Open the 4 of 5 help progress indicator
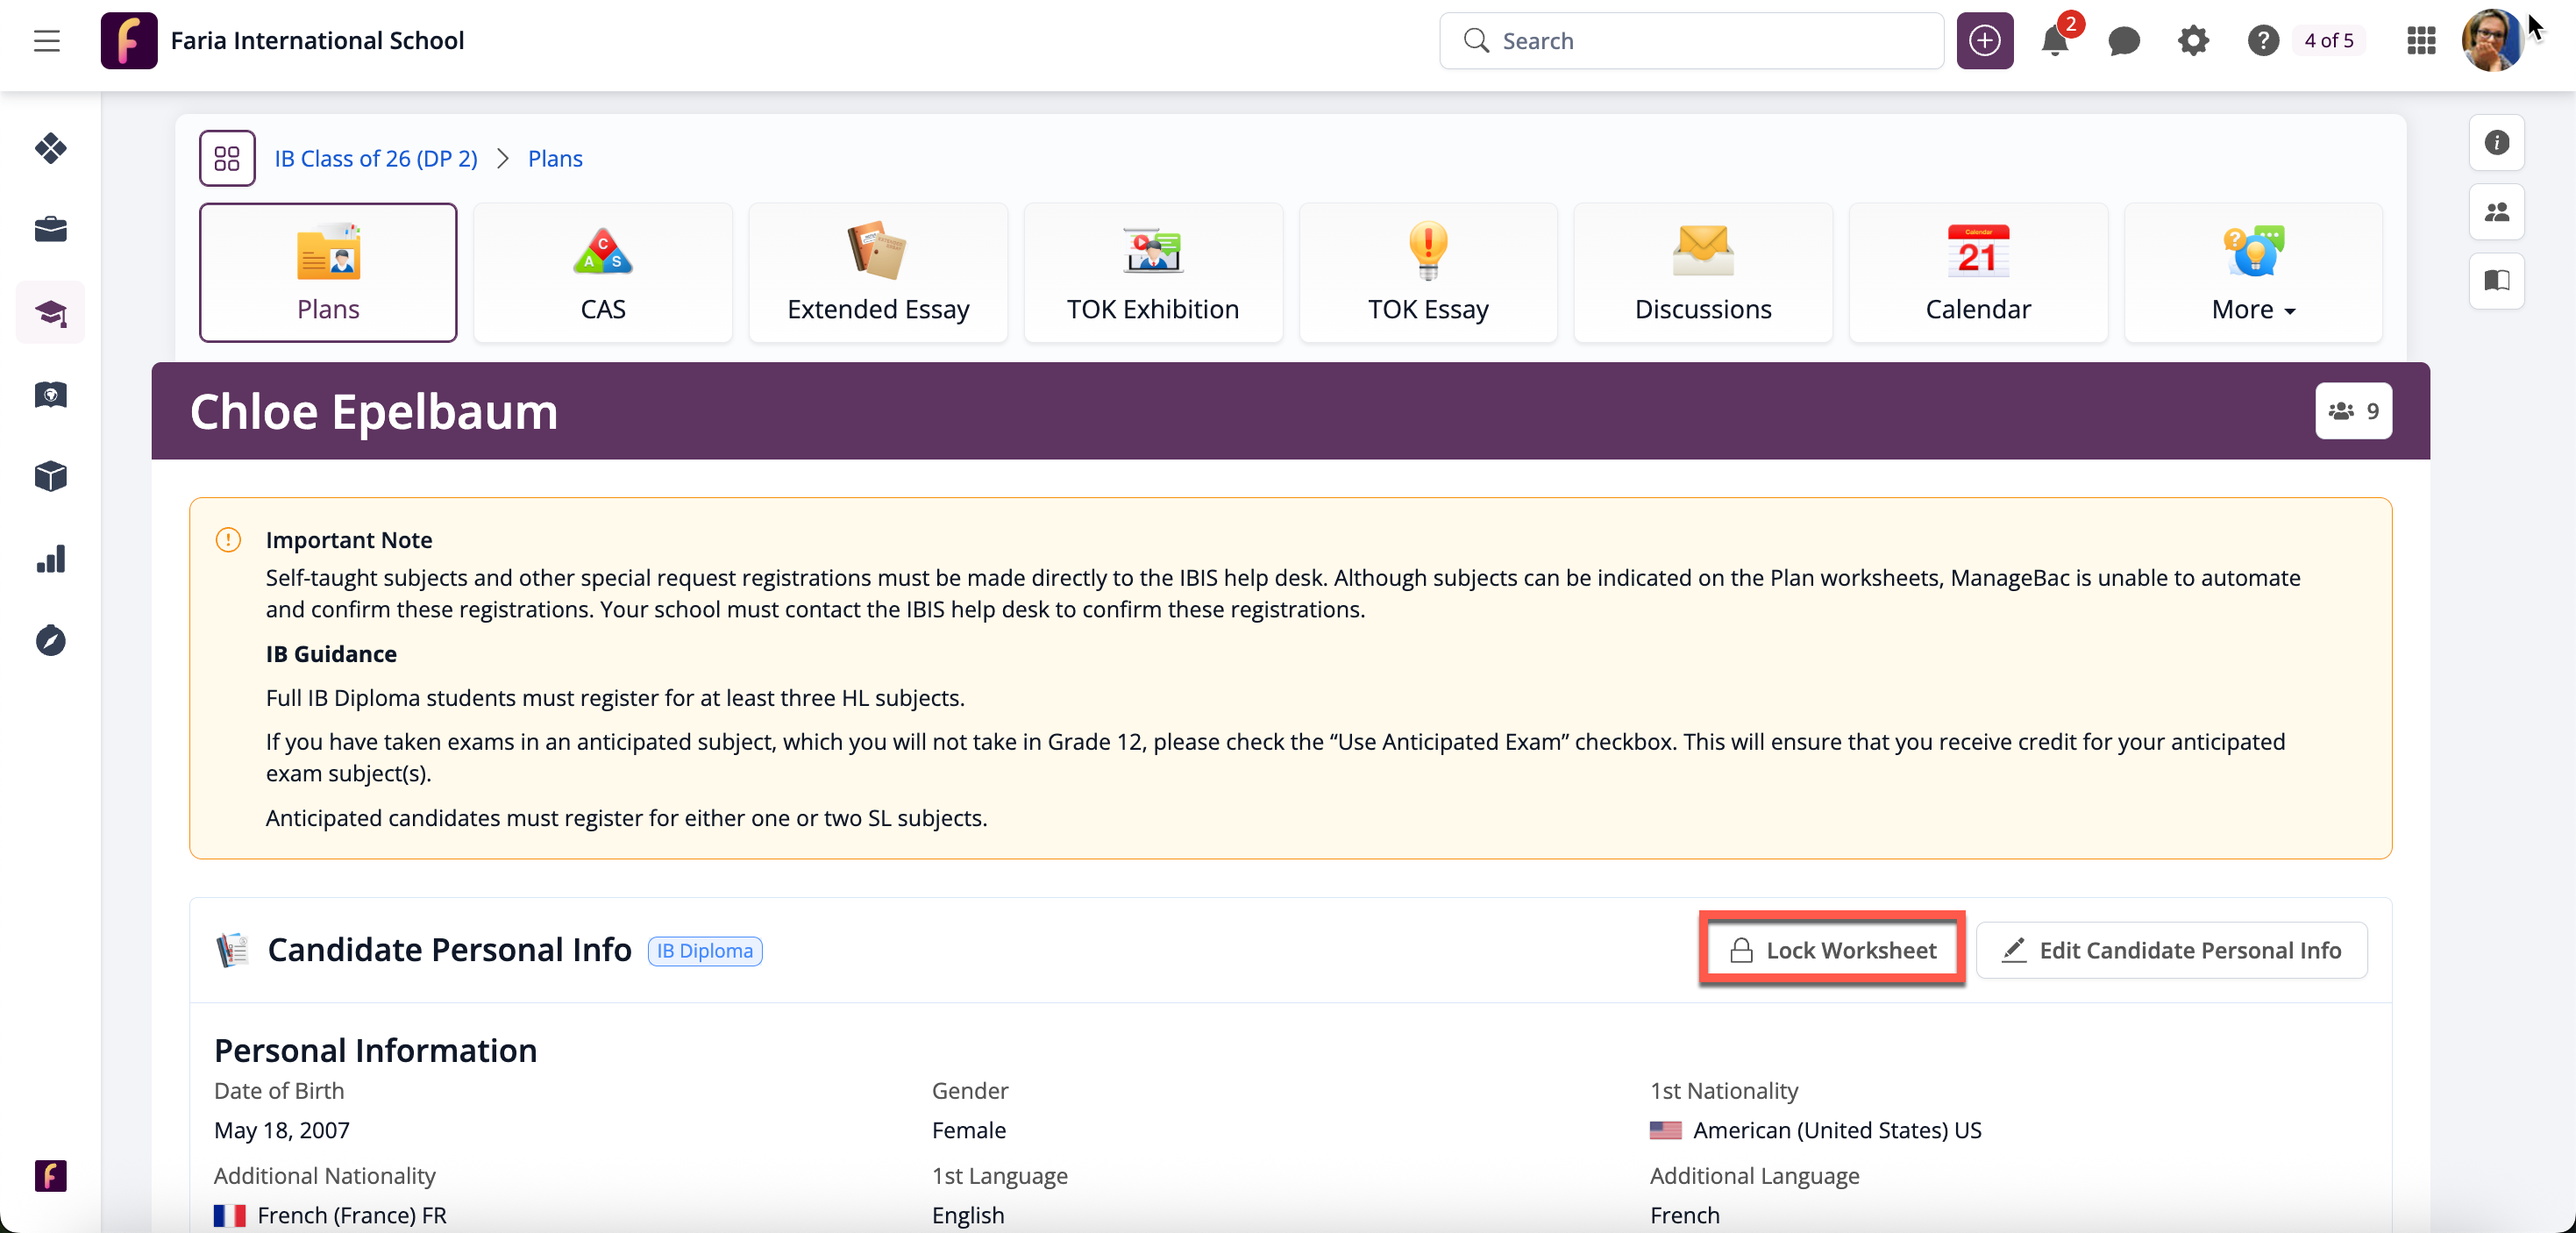This screenshot has width=2576, height=1233. [2328, 41]
